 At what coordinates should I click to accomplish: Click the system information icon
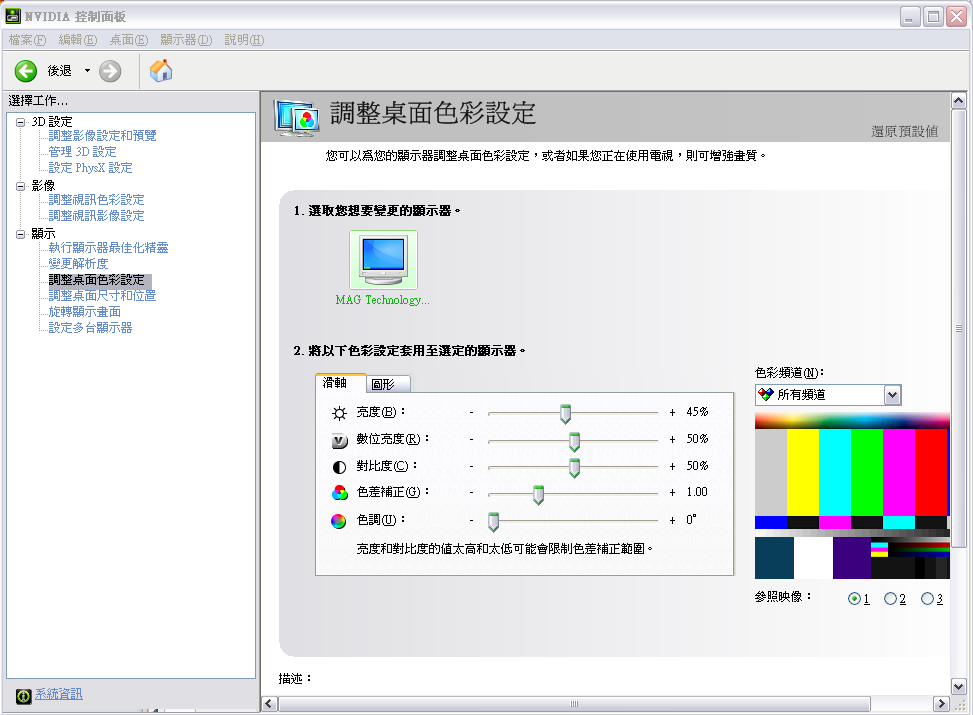[24, 696]
